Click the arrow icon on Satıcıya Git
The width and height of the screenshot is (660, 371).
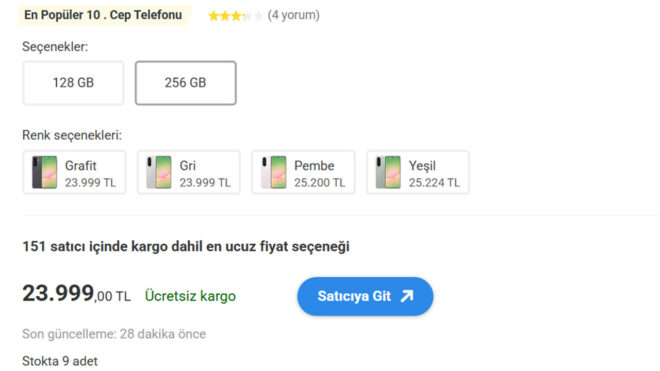point(407,296)
